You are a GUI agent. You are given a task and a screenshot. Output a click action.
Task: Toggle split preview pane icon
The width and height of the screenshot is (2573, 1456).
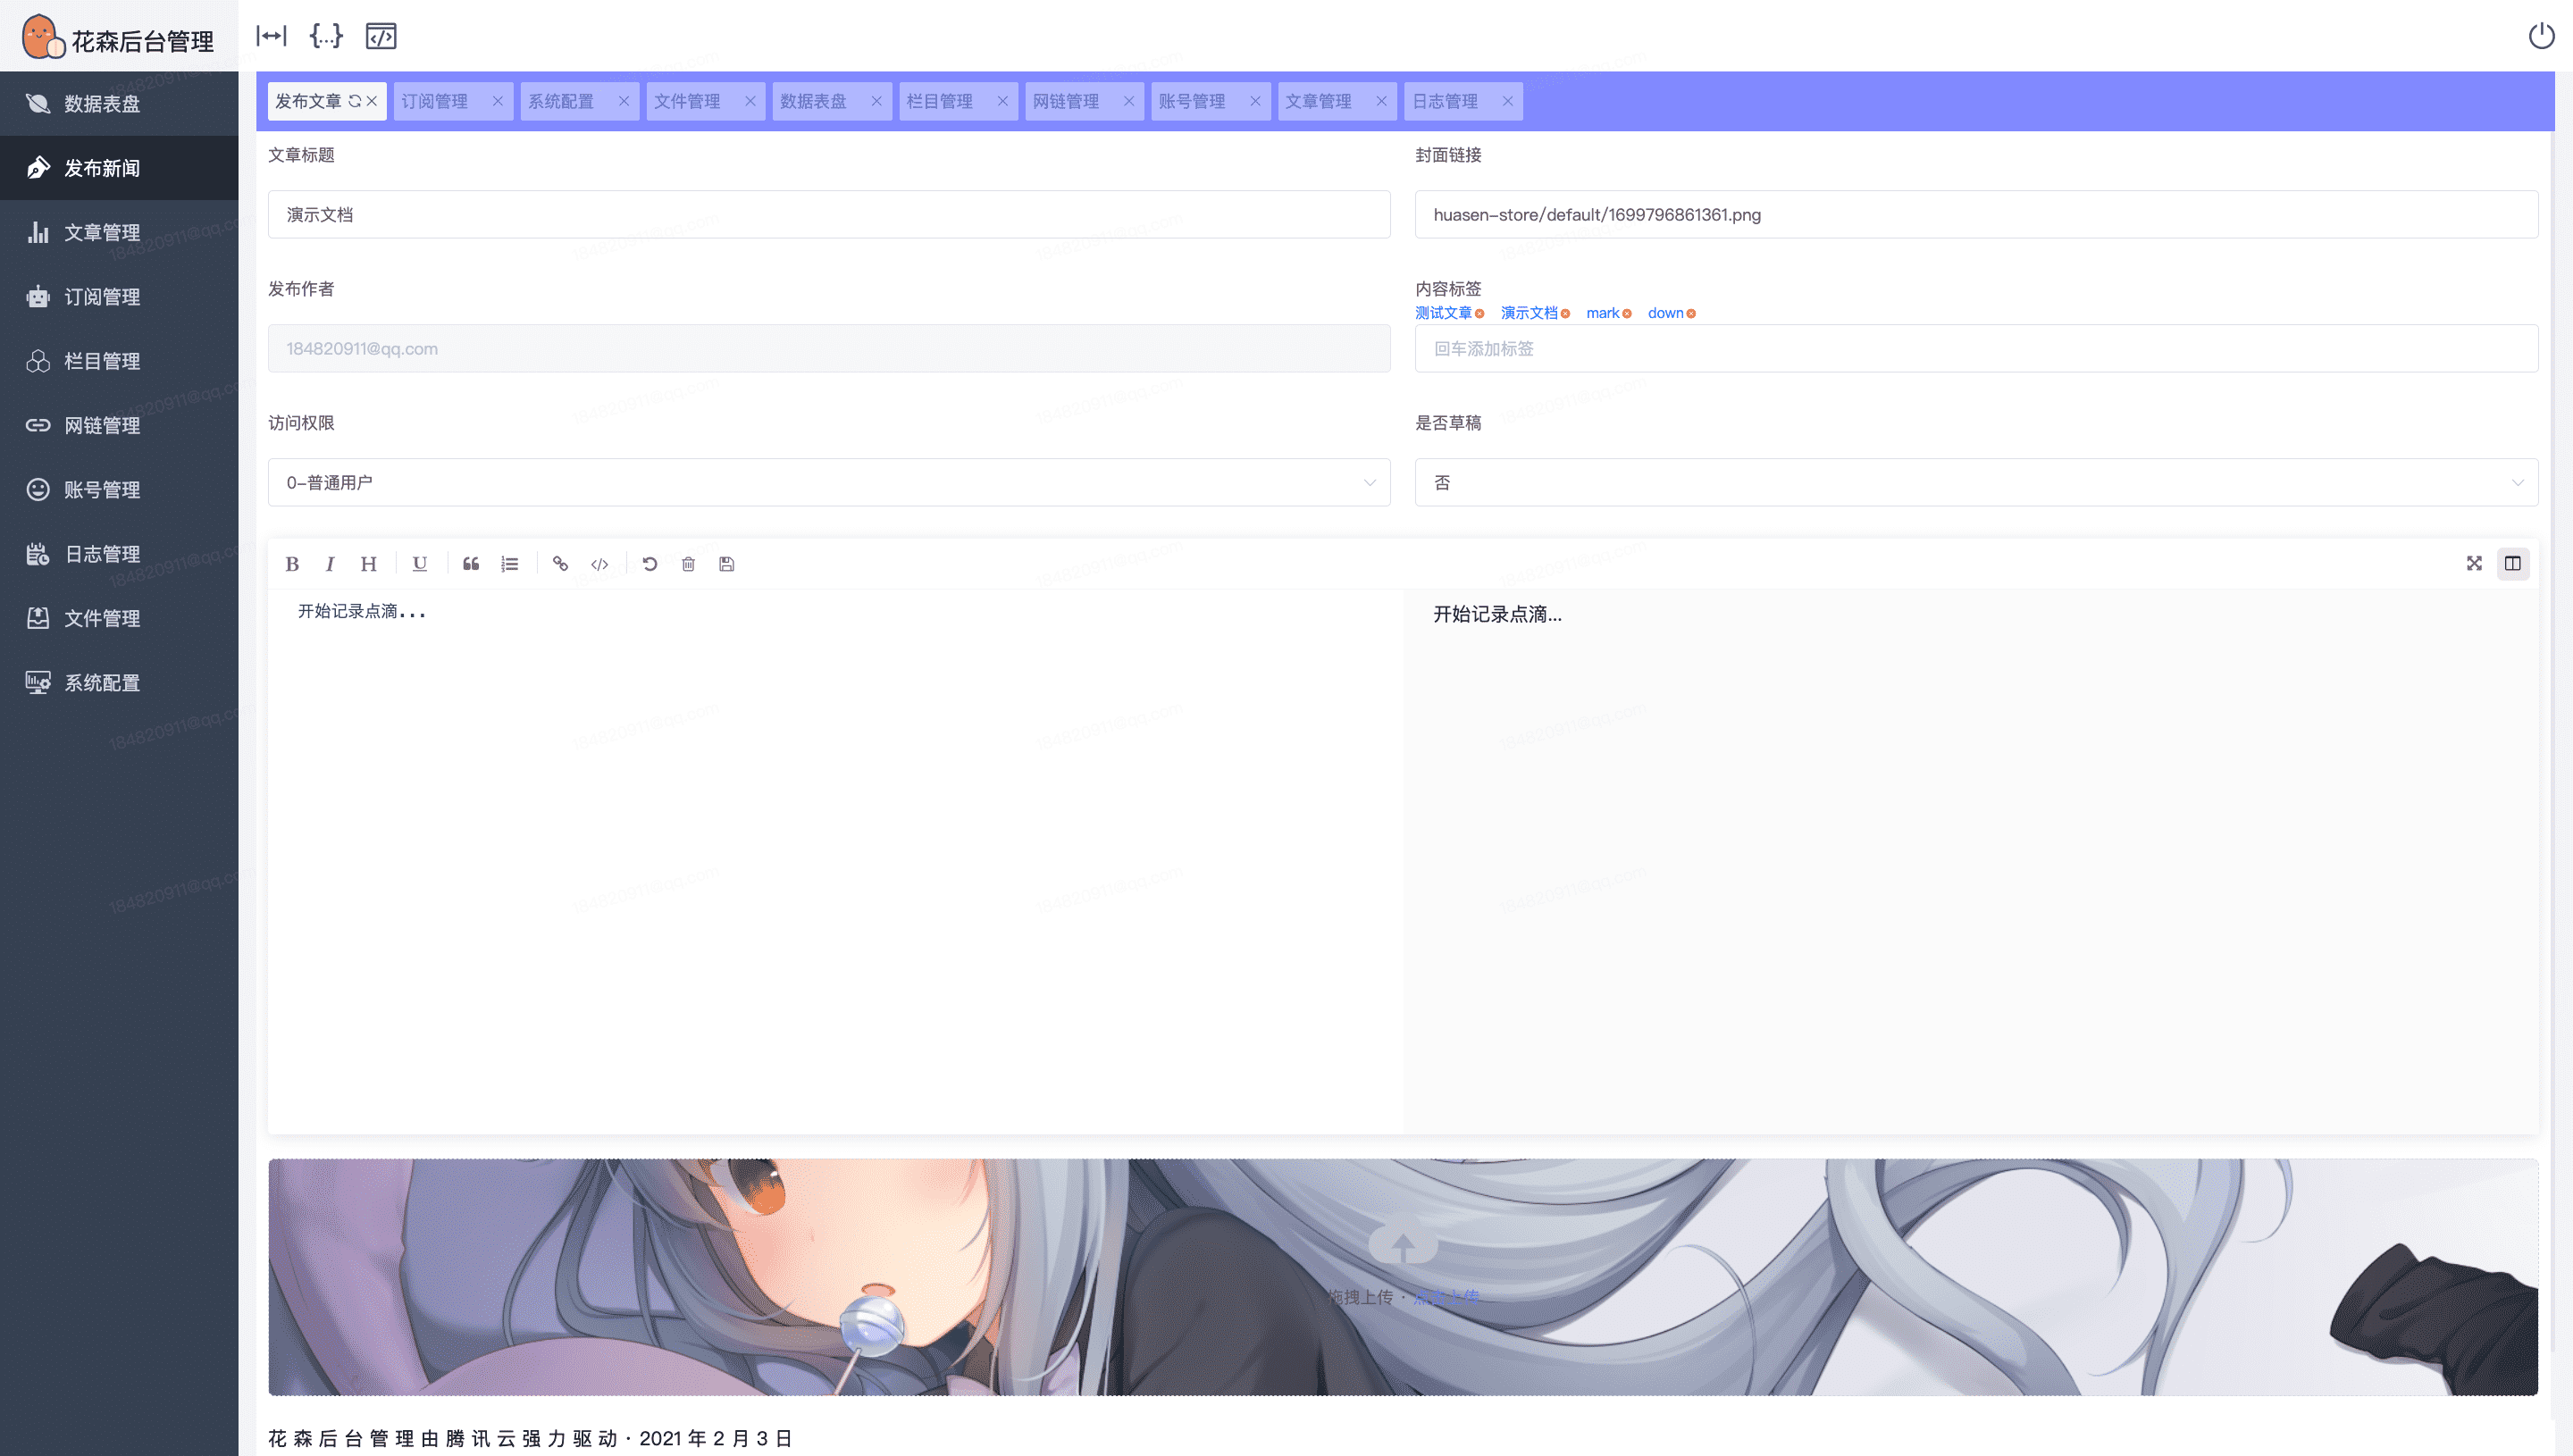pos(2512,563)
